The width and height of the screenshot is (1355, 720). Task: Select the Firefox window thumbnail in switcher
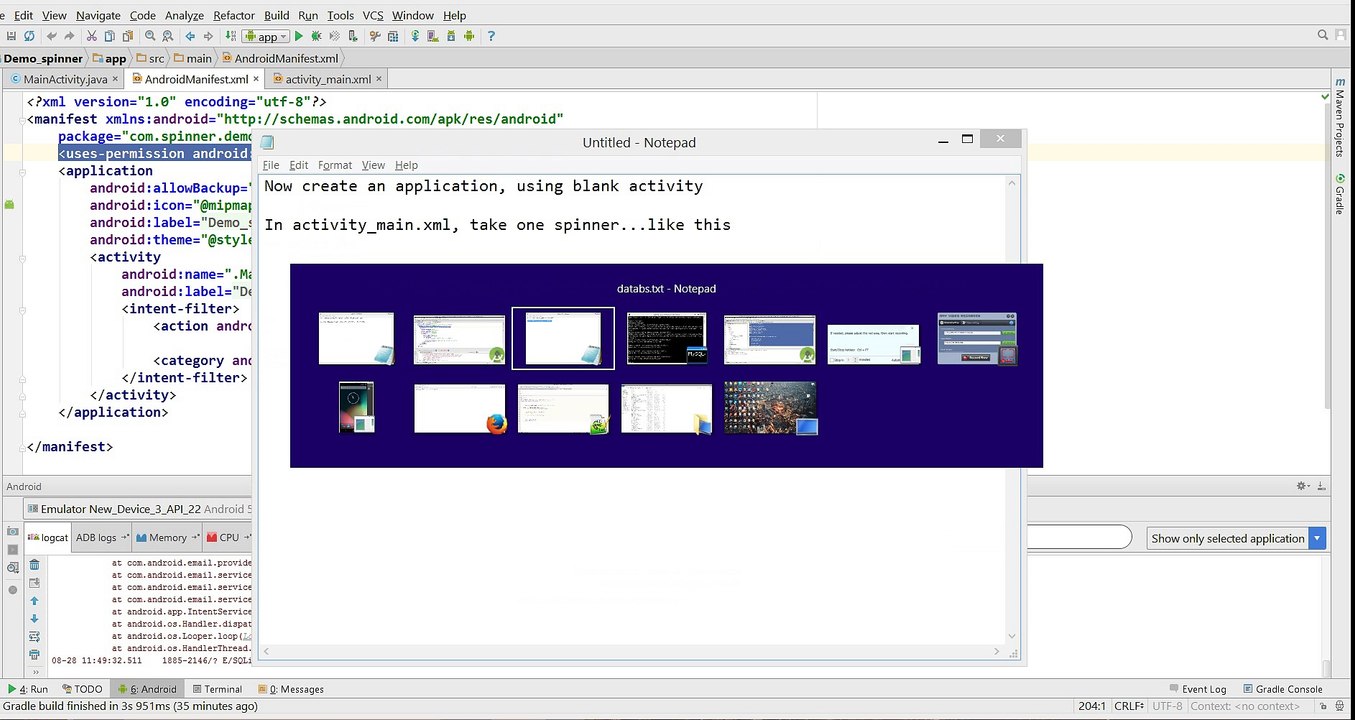(460, 409)
